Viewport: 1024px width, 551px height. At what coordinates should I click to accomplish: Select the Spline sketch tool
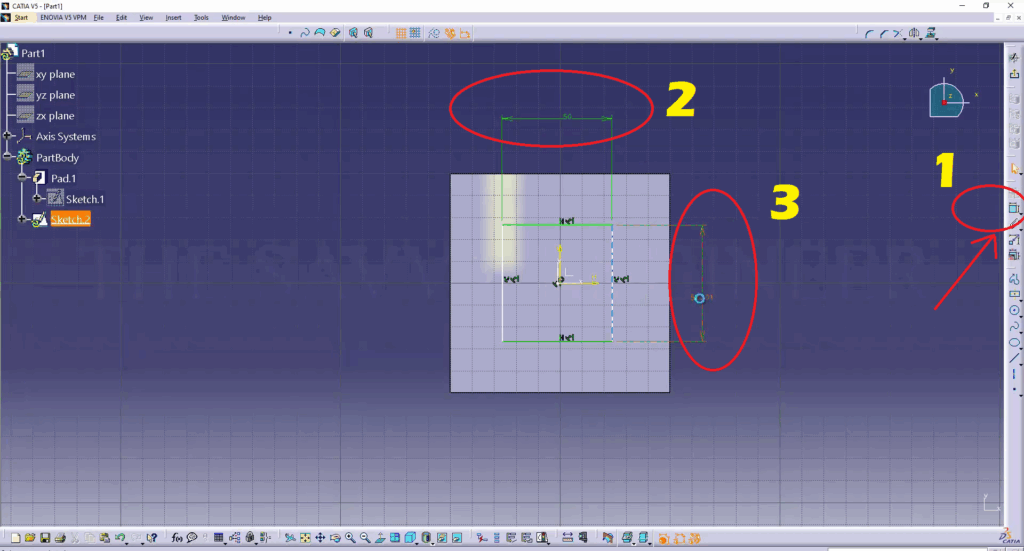pos(1014,326)
